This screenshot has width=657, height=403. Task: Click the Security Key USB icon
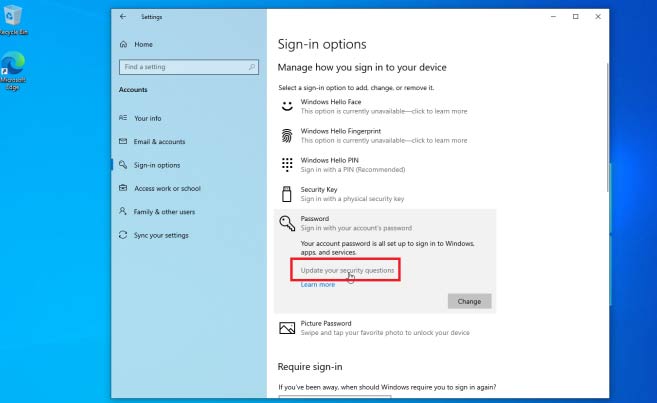tap(287, 194)
